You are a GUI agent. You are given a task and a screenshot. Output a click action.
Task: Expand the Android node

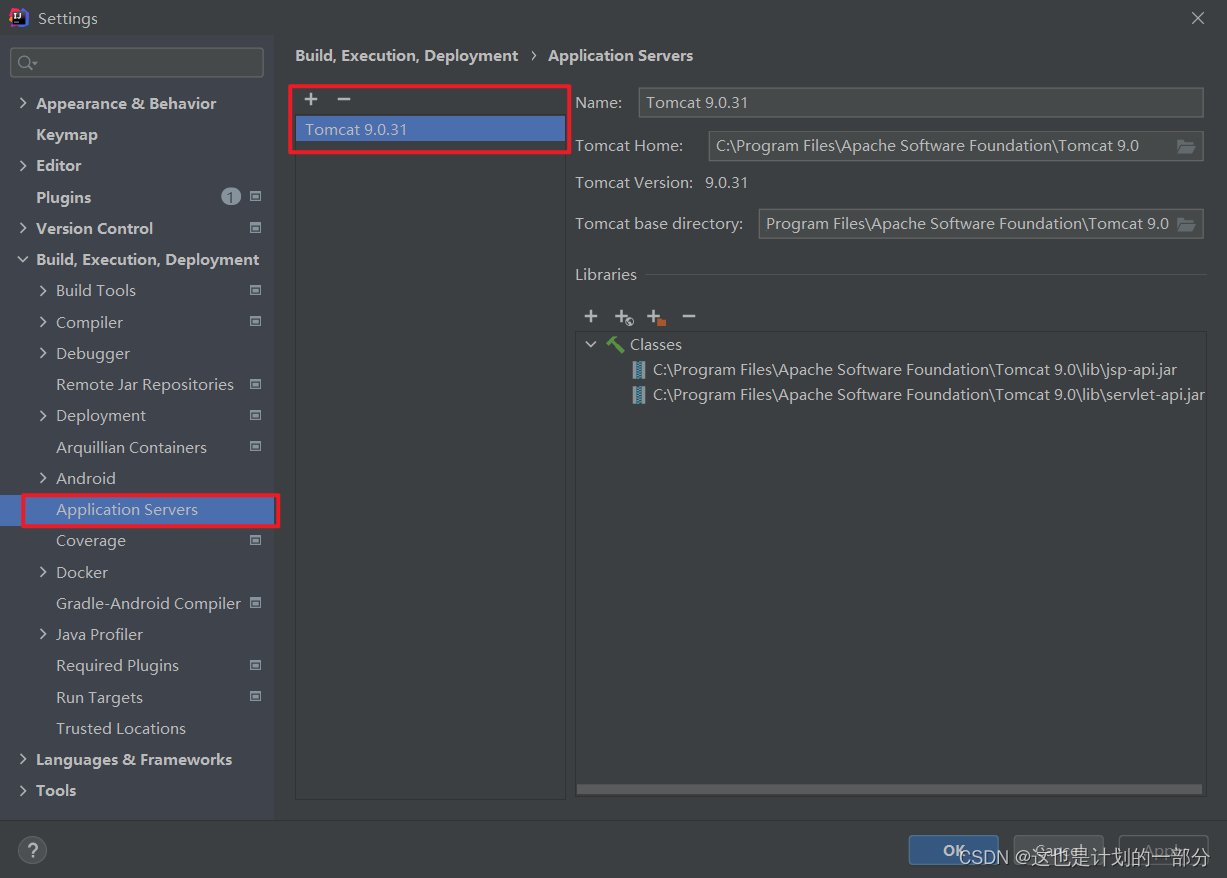click(x=43, y=478)
